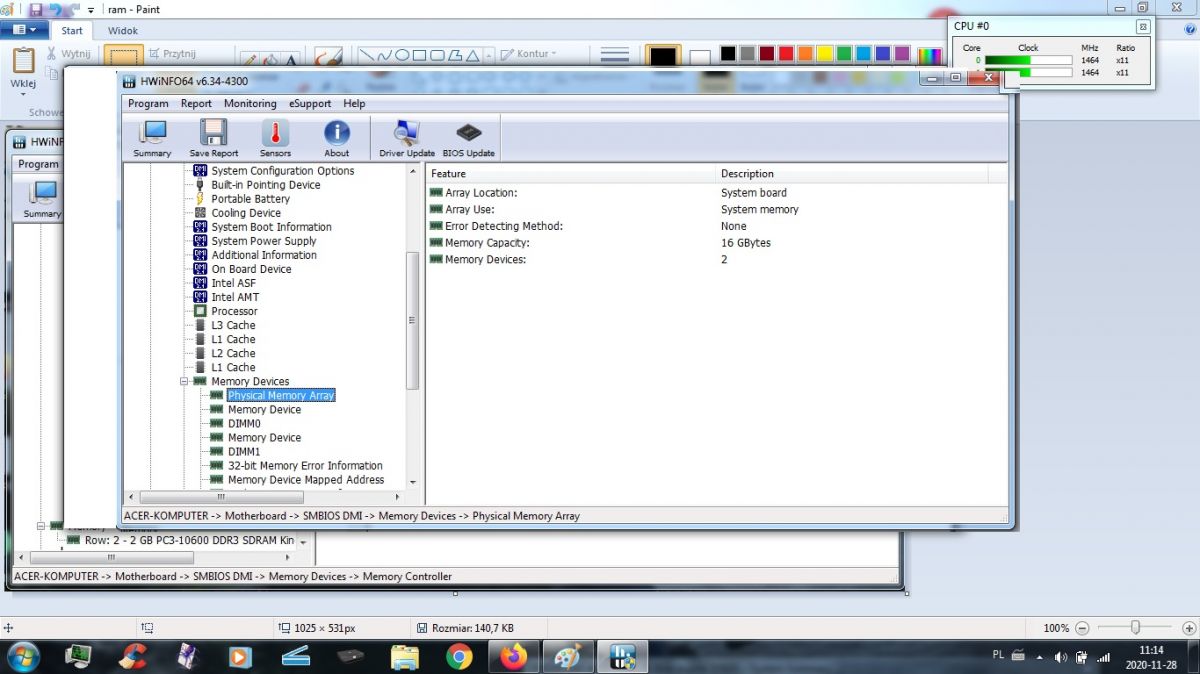Select Physical Memory Array tree item
The height and width of the screenshot is (674, 1200).
click(x=281, y=395)
